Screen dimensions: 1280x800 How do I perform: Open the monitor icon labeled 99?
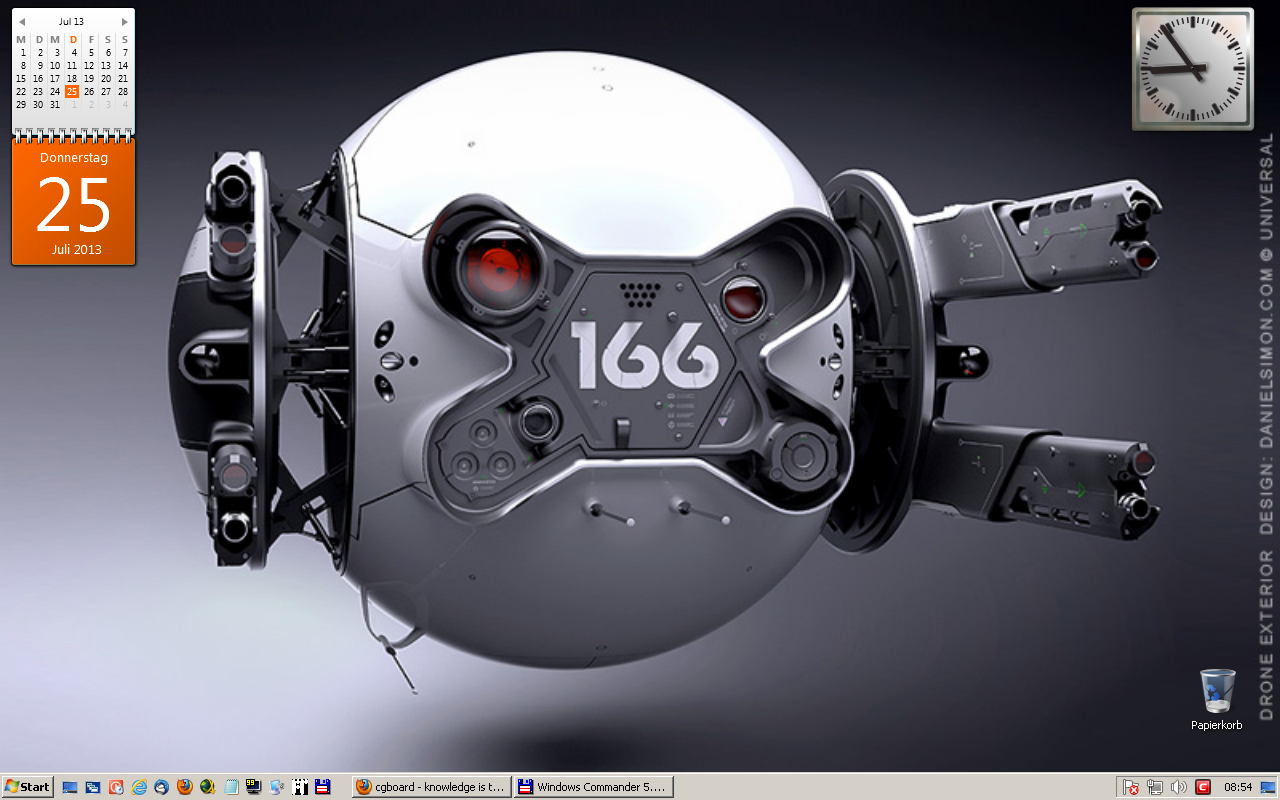click(253, 787)
